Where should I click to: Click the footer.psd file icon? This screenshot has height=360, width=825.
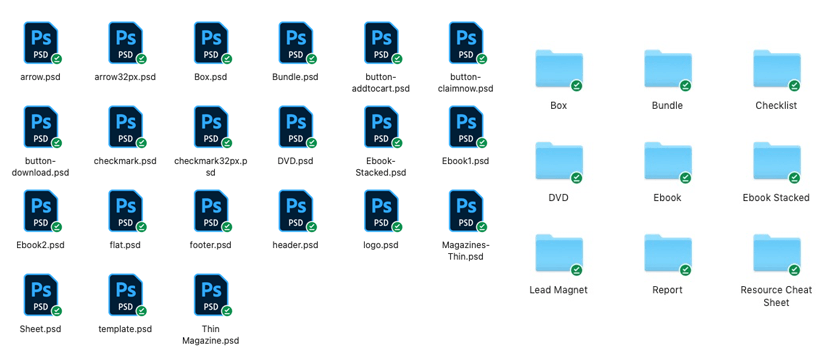[x=211, y=211]
